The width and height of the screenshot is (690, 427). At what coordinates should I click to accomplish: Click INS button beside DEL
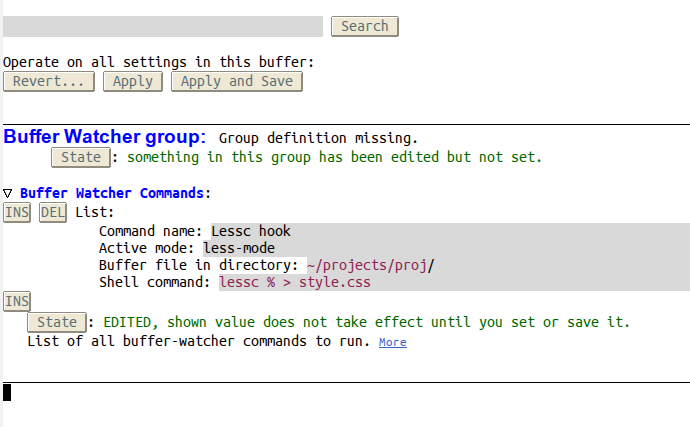17,213
